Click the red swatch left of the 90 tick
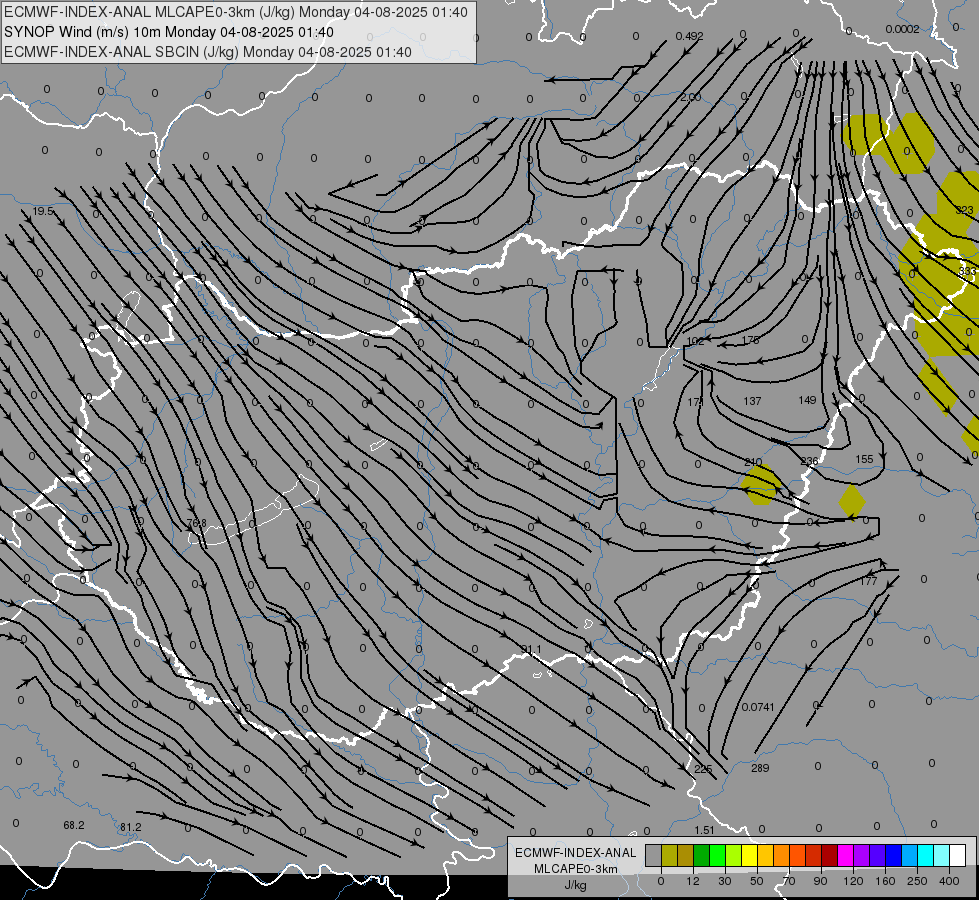979x900 pixels. (x=814, y=855)
